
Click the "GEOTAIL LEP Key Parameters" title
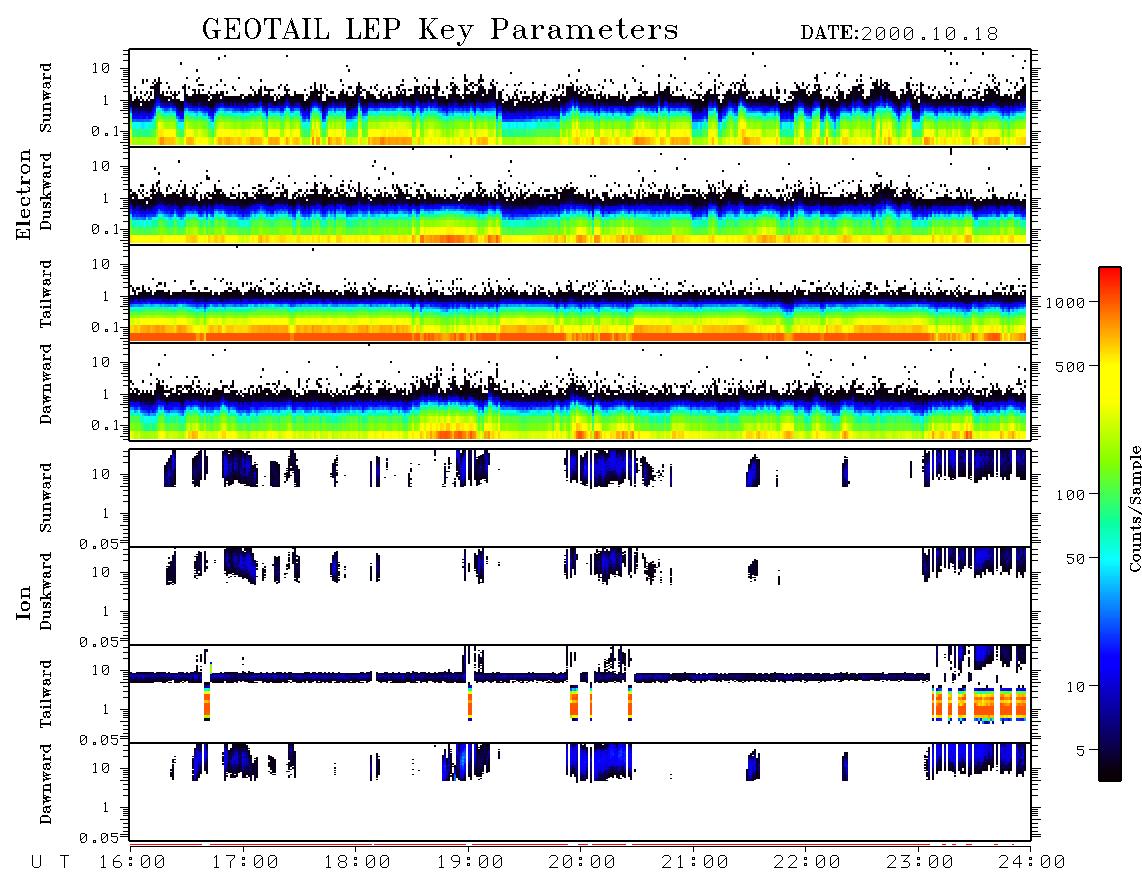coord(440,30)
